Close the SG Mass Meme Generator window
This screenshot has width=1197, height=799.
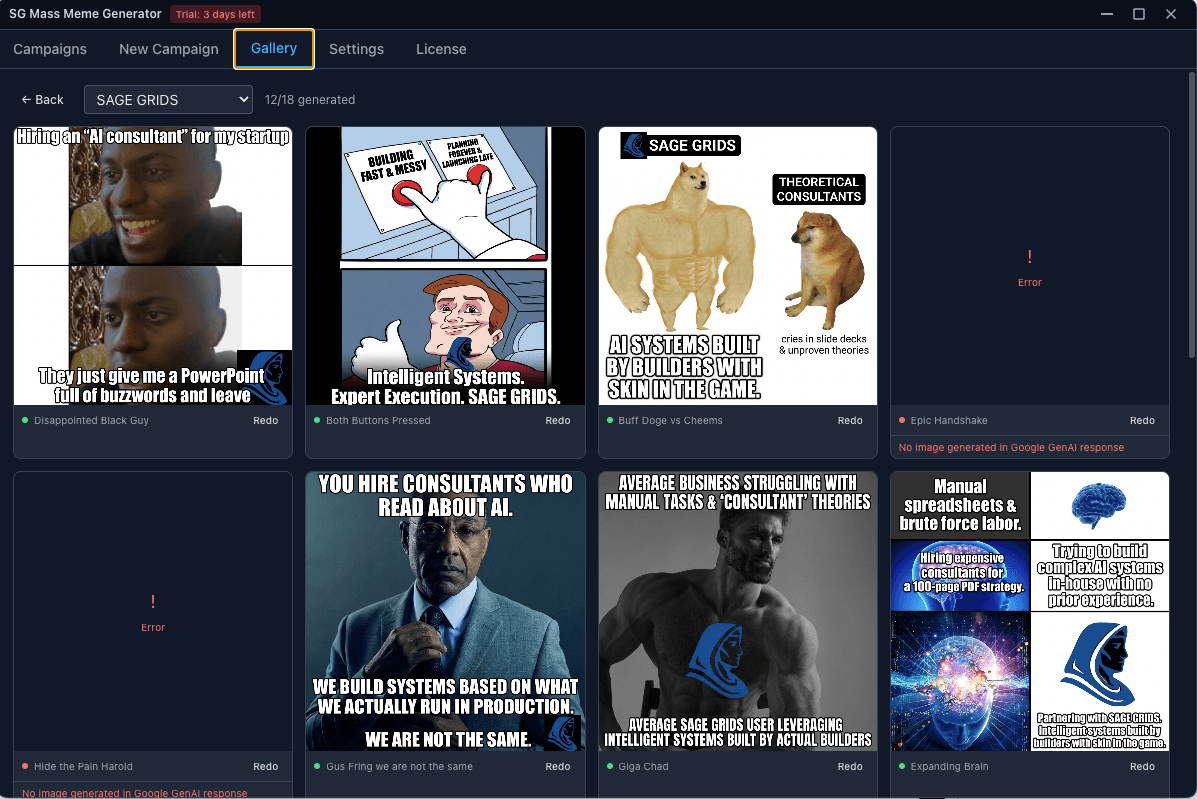coord(1170,14)
